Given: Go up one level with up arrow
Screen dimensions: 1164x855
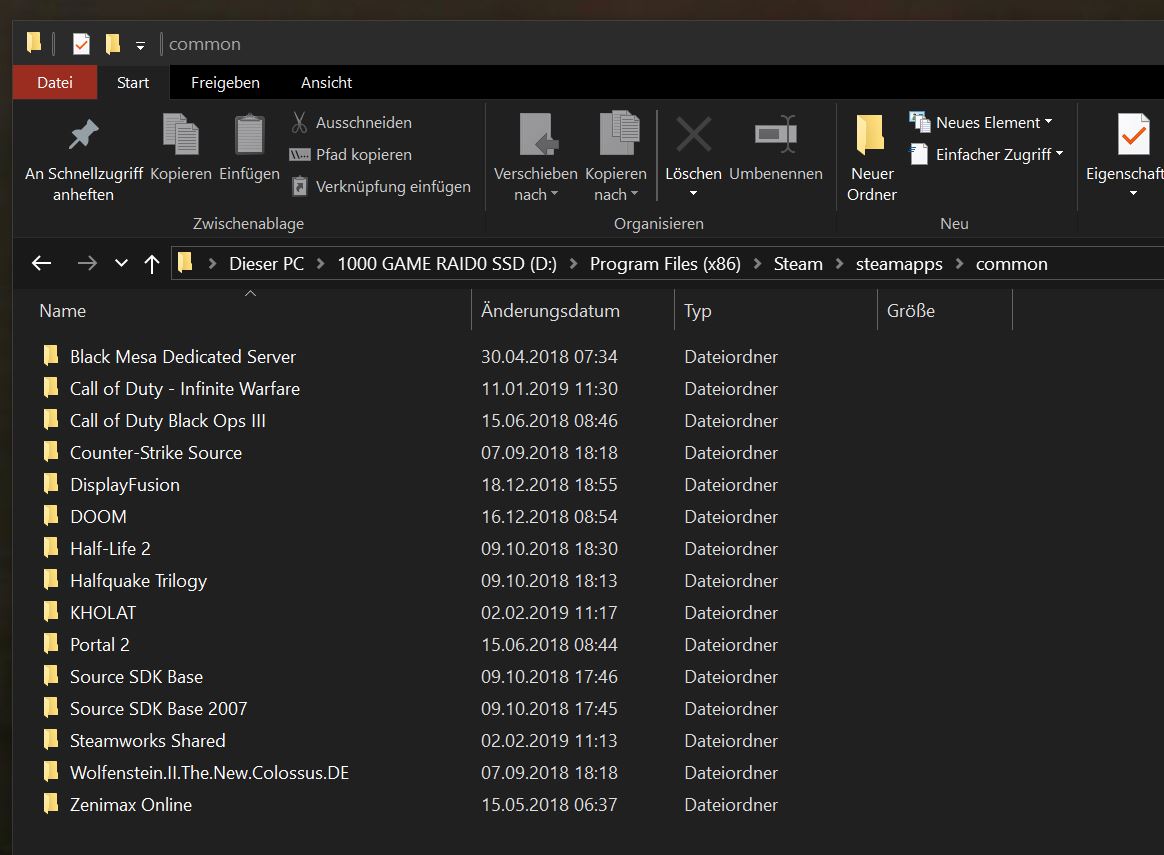Looking at the screenshot, I should [x=151, y=263].
